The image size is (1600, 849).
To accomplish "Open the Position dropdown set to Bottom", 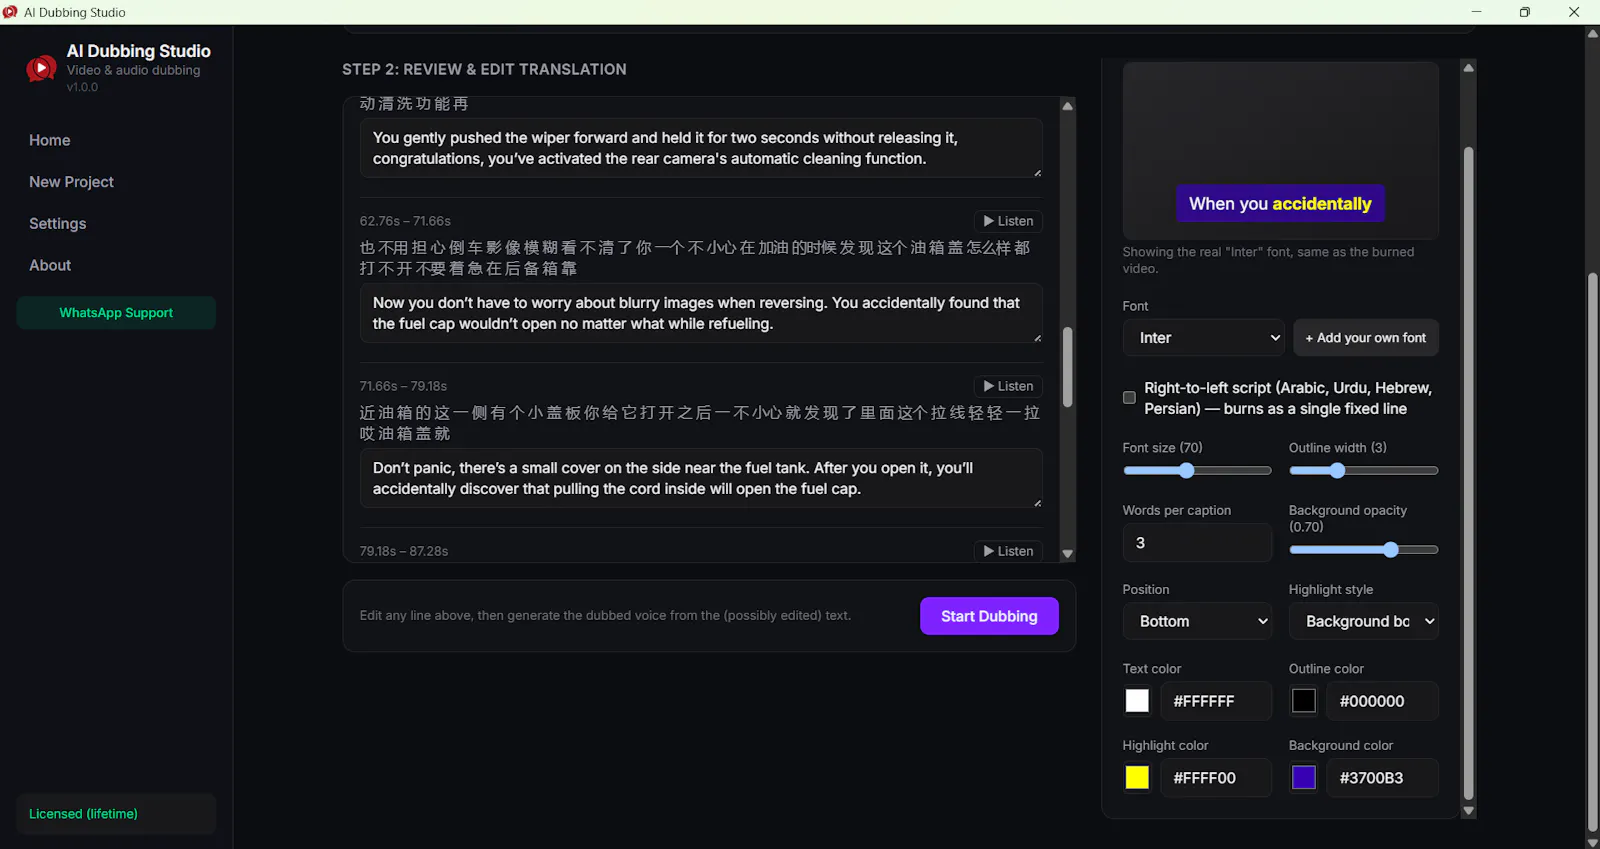I will click(x=1197, y=621).
